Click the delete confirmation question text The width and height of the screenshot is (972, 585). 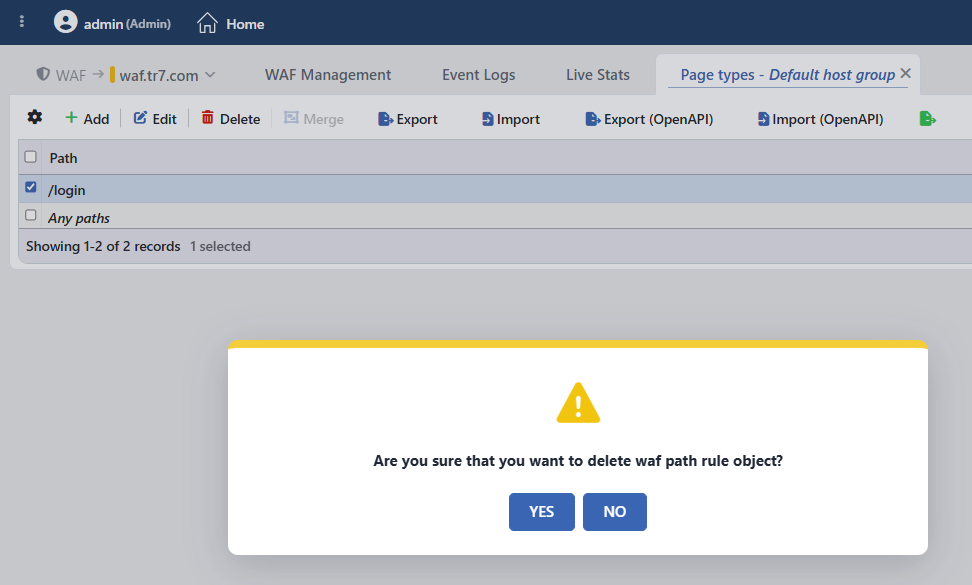pos(578,461)
